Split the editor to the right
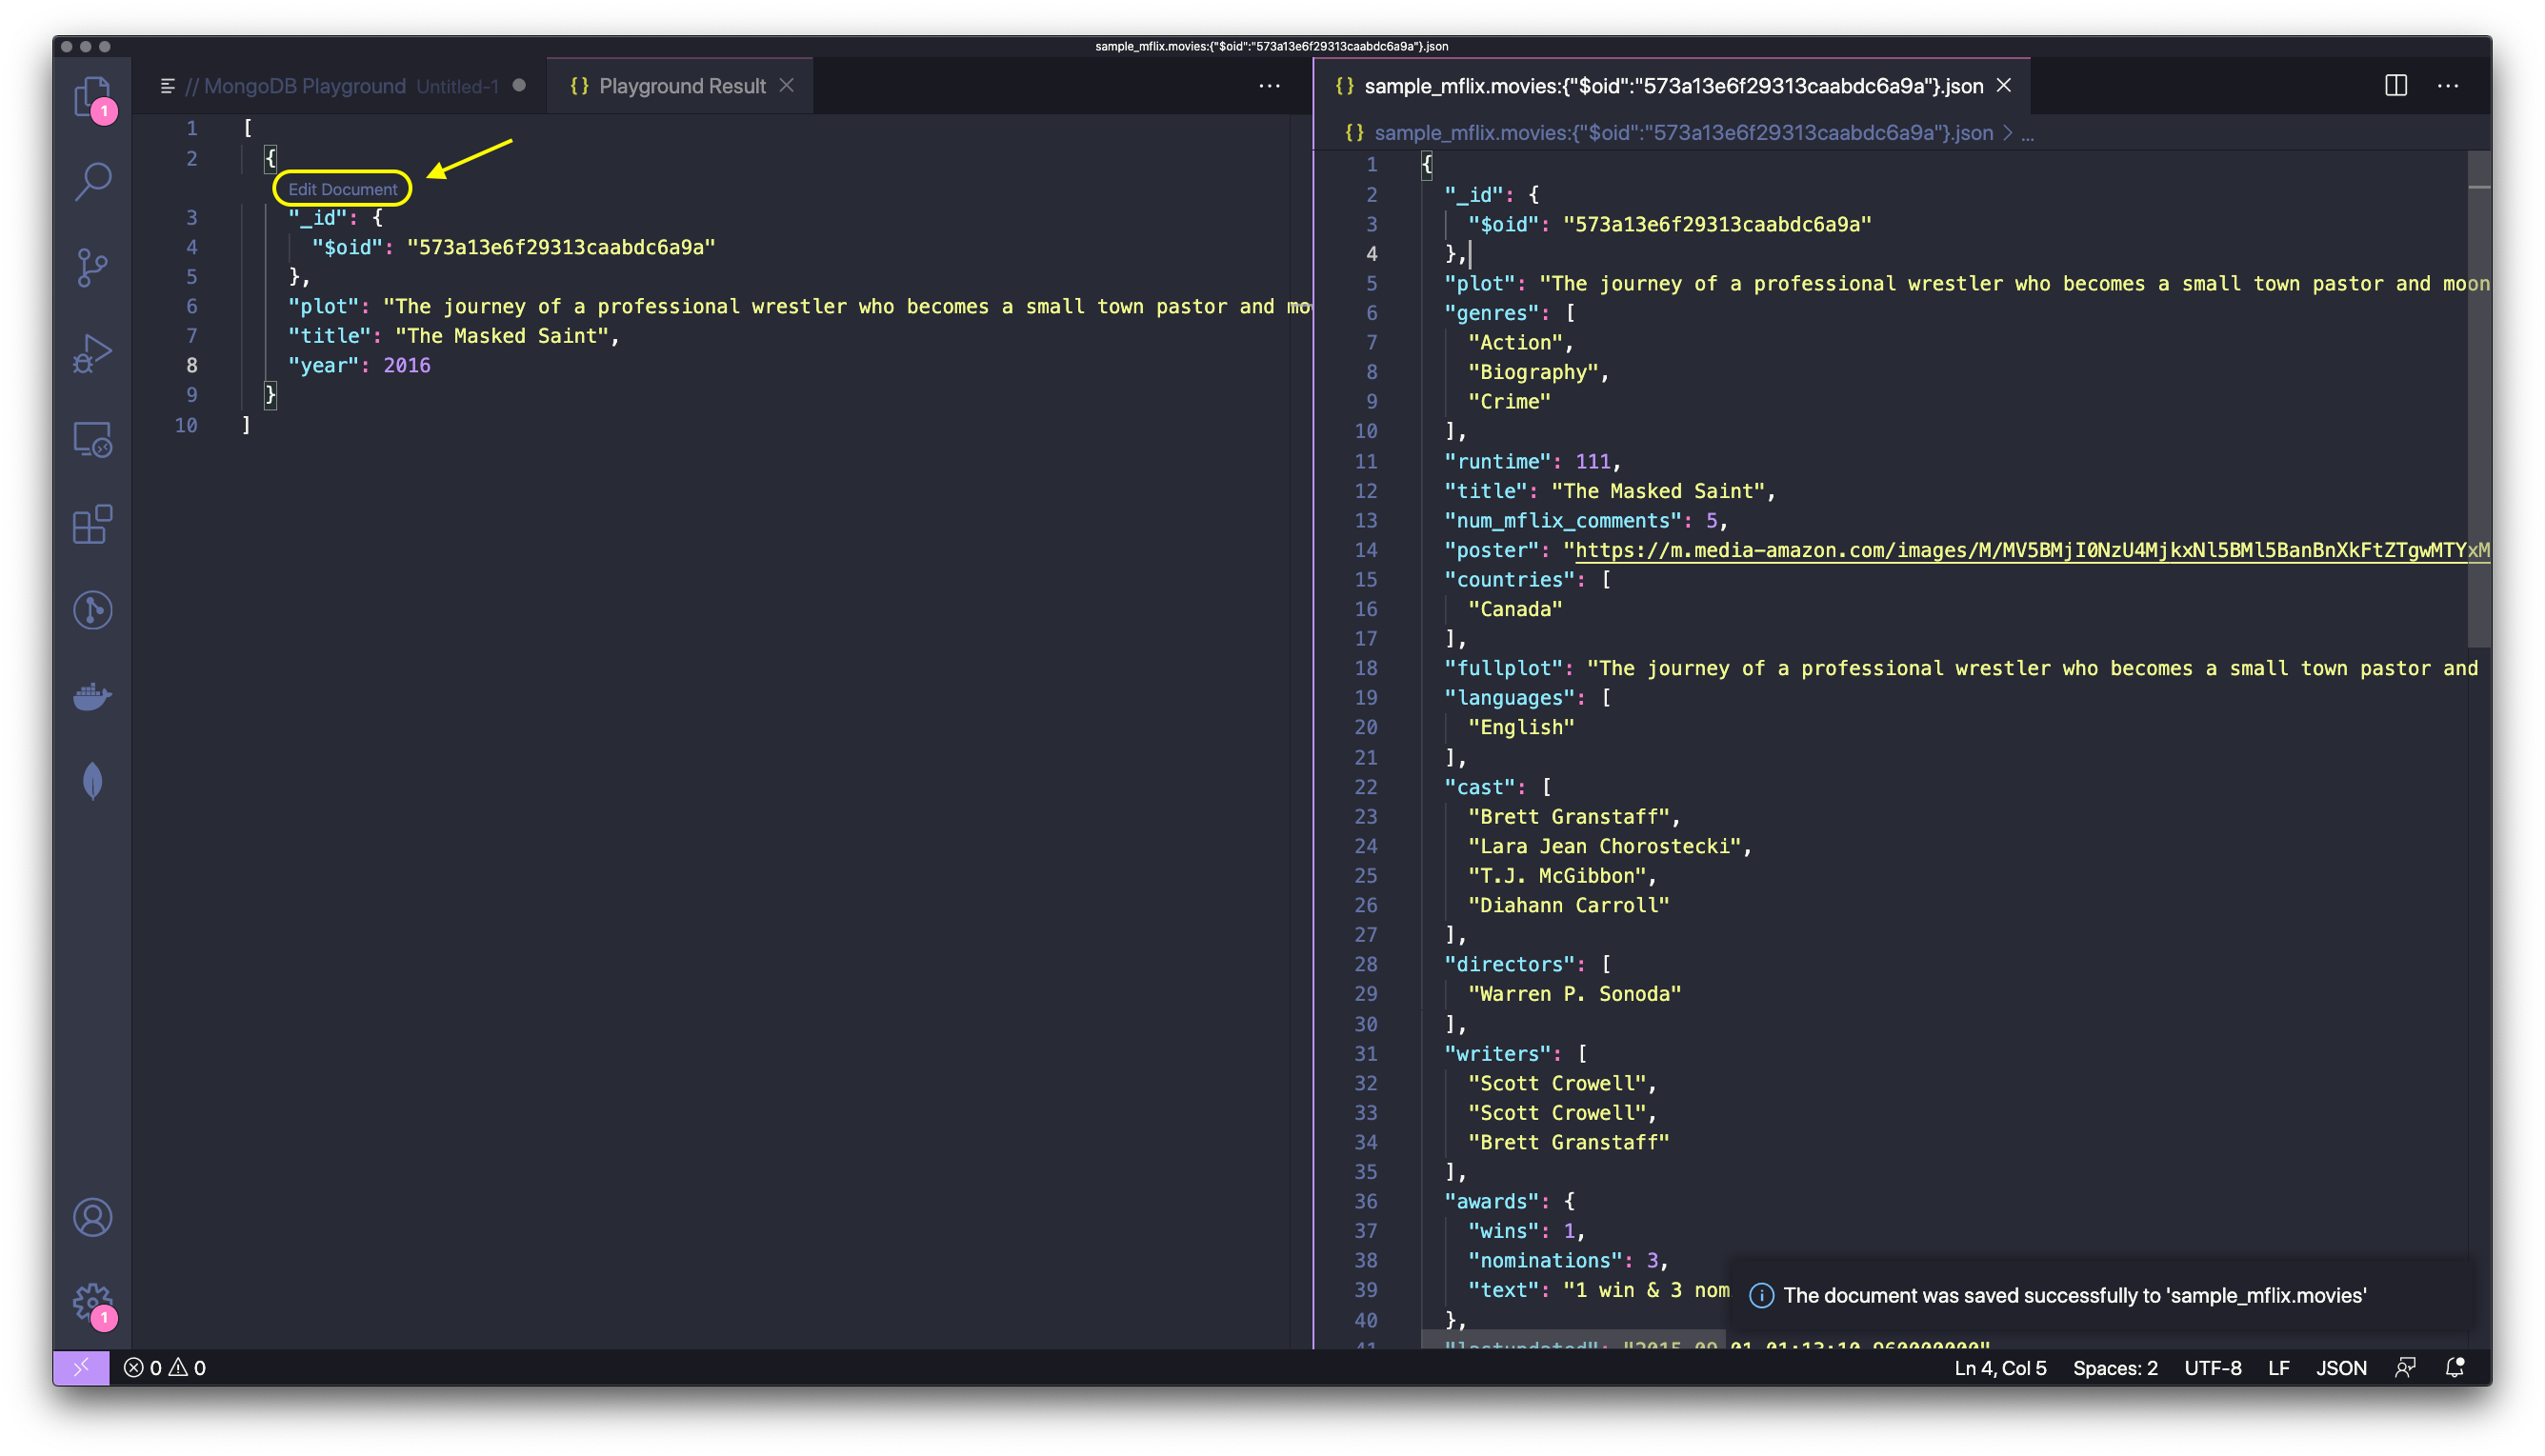Viewport: 2545px width, 1456px height. 2396,86
